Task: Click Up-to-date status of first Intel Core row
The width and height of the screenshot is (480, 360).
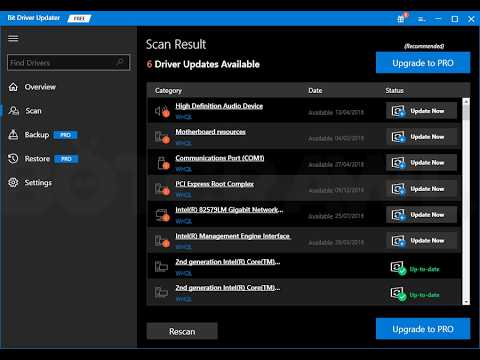Action: (x=415, y=268)
